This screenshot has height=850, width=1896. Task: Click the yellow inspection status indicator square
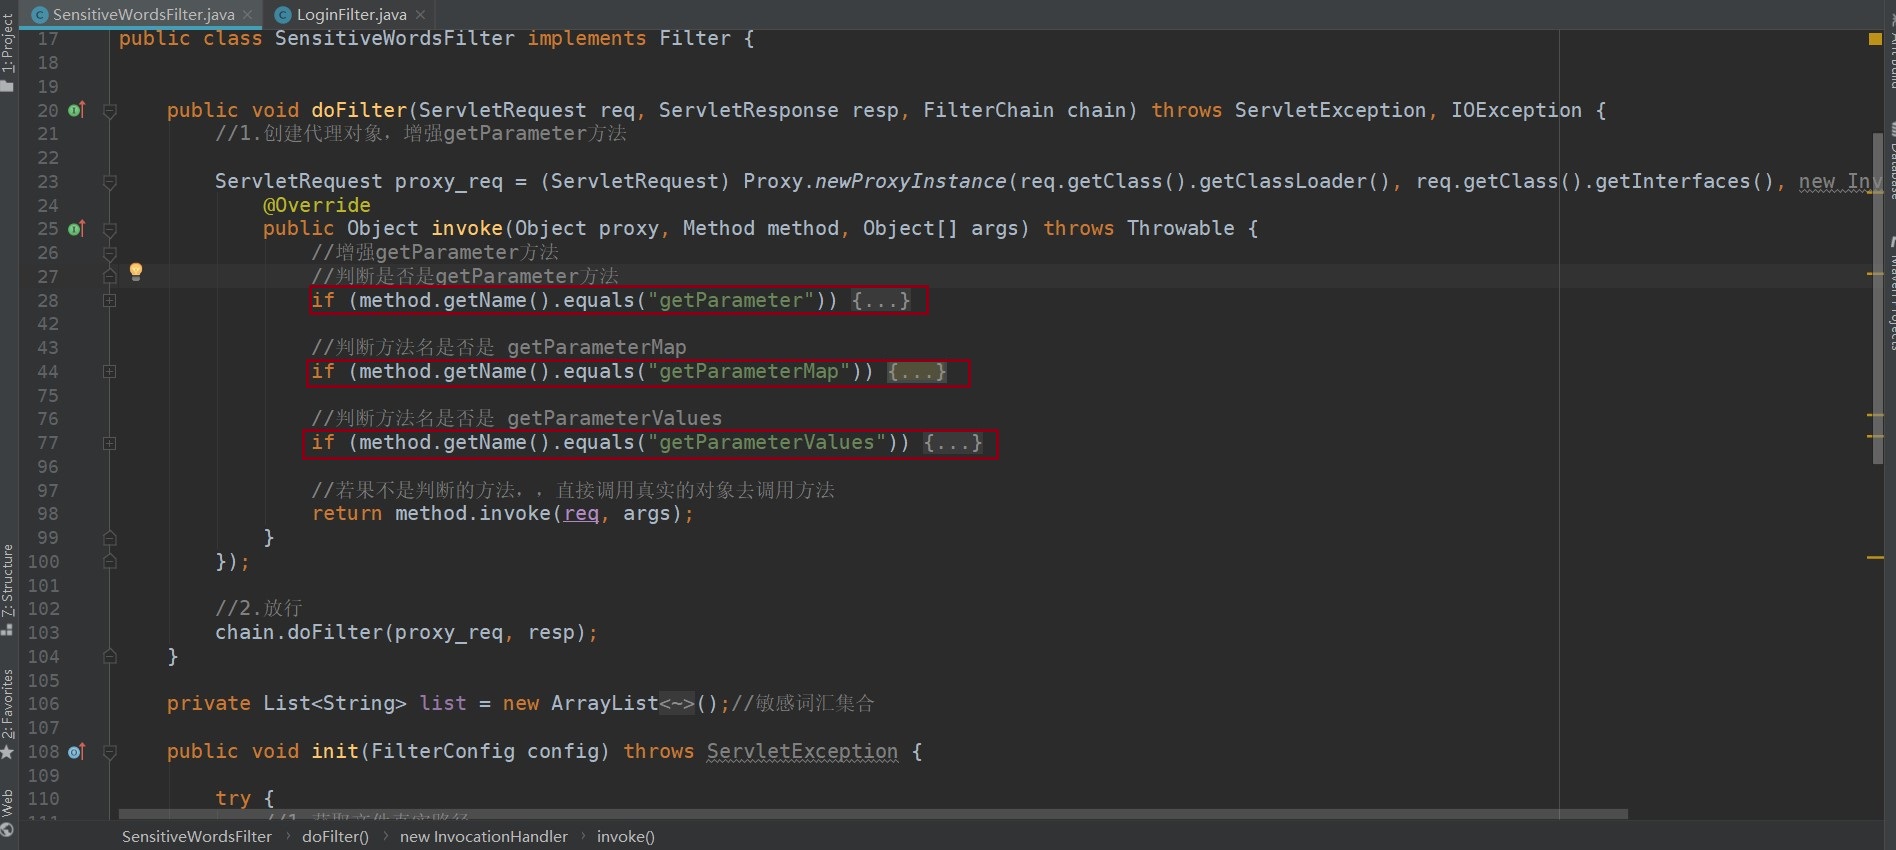coord(1875,39)
